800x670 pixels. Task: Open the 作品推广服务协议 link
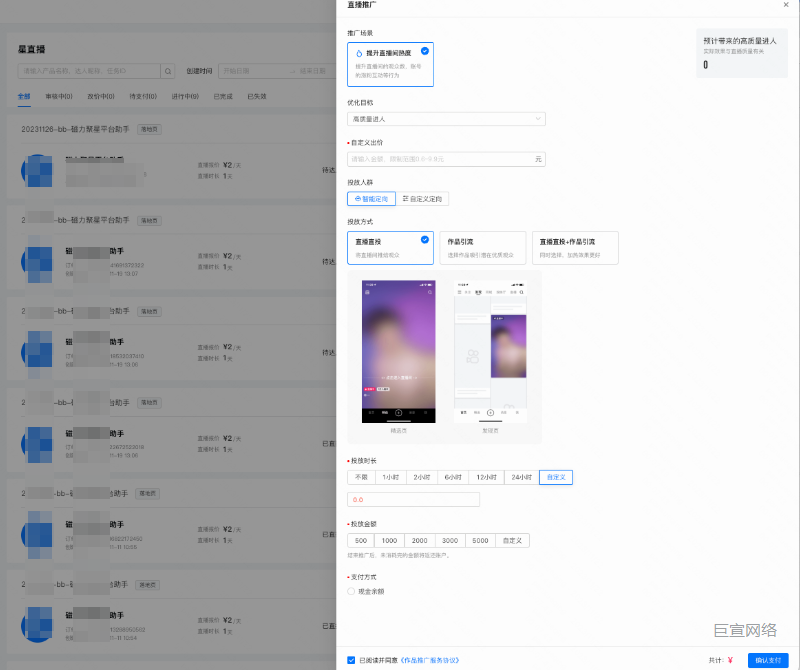pyautogui.click(x=429, y=660)
